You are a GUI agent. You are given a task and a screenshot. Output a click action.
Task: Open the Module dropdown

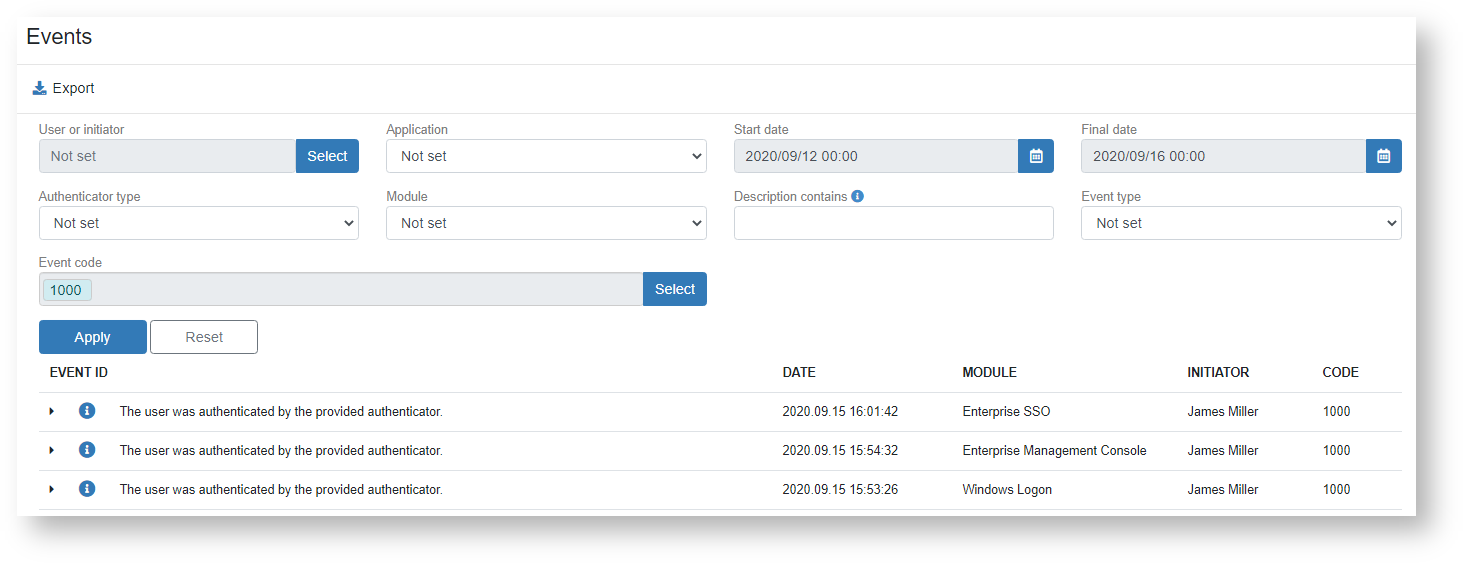[x=546, y=223]
